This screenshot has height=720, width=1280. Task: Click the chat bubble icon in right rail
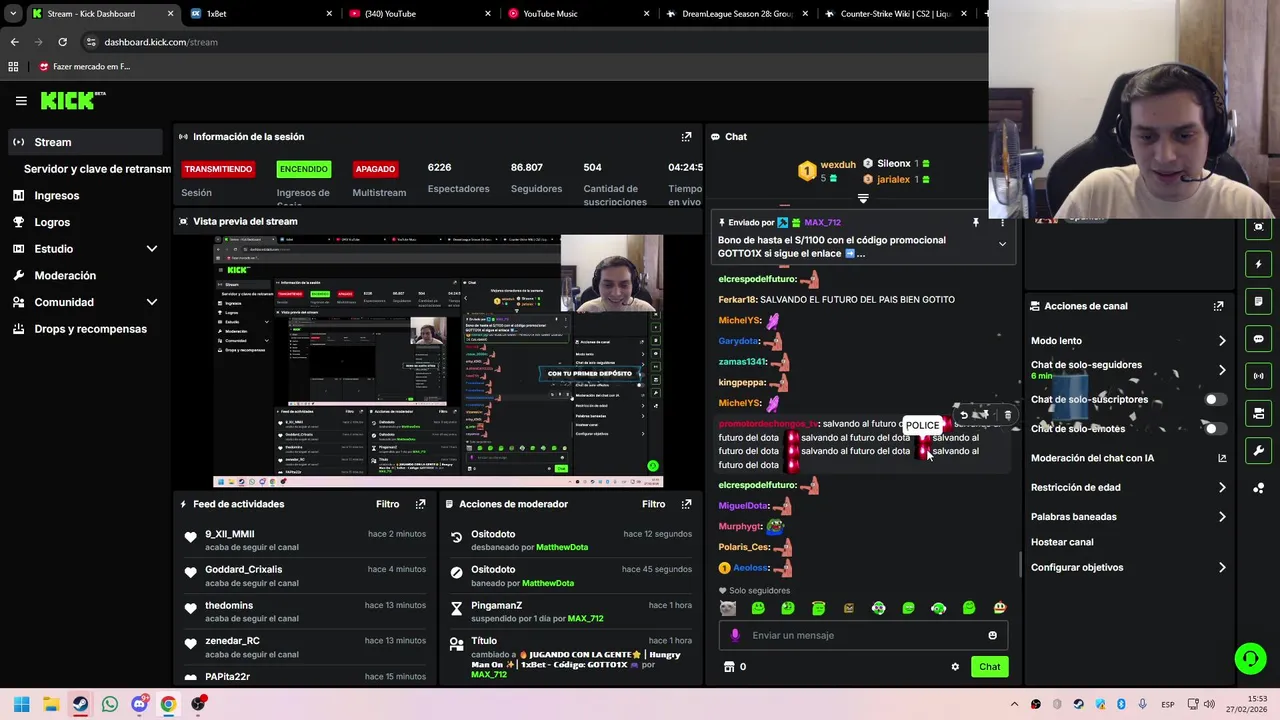[1258, 339]
